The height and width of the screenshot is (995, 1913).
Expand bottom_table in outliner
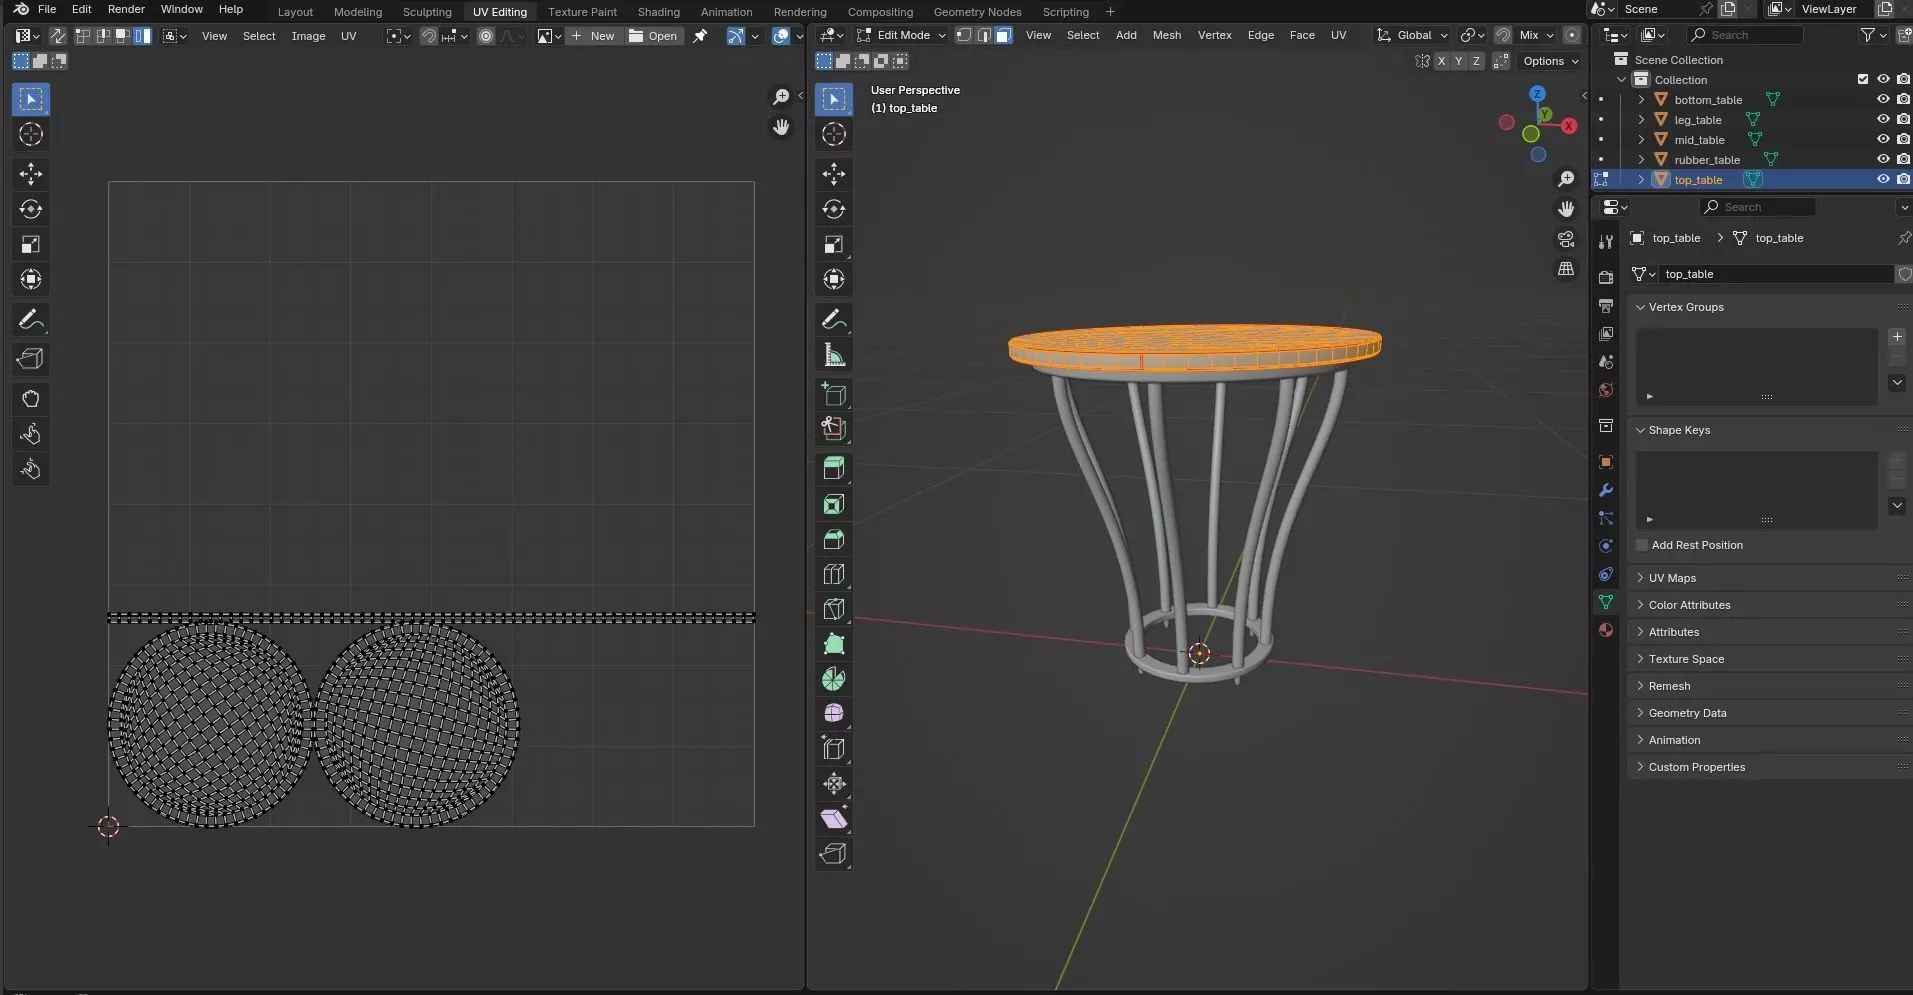(x=1641, y=99)
